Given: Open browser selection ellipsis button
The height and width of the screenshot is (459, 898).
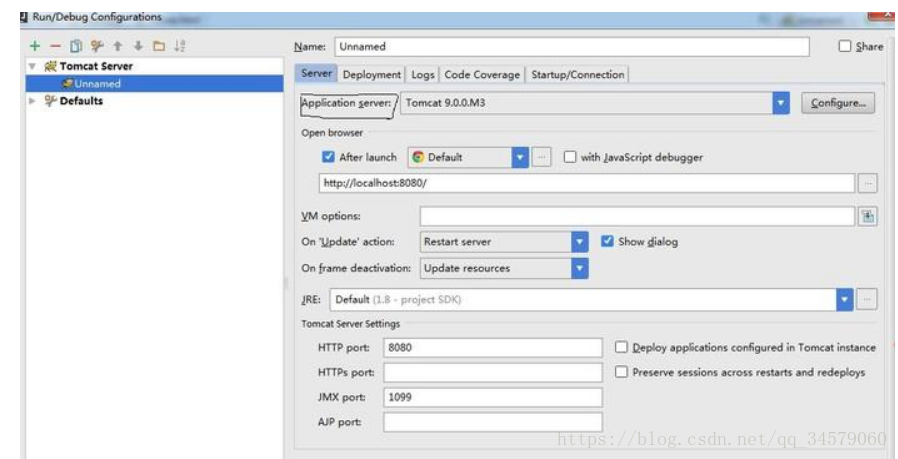Looking at the screenshot, I should 541,157.
